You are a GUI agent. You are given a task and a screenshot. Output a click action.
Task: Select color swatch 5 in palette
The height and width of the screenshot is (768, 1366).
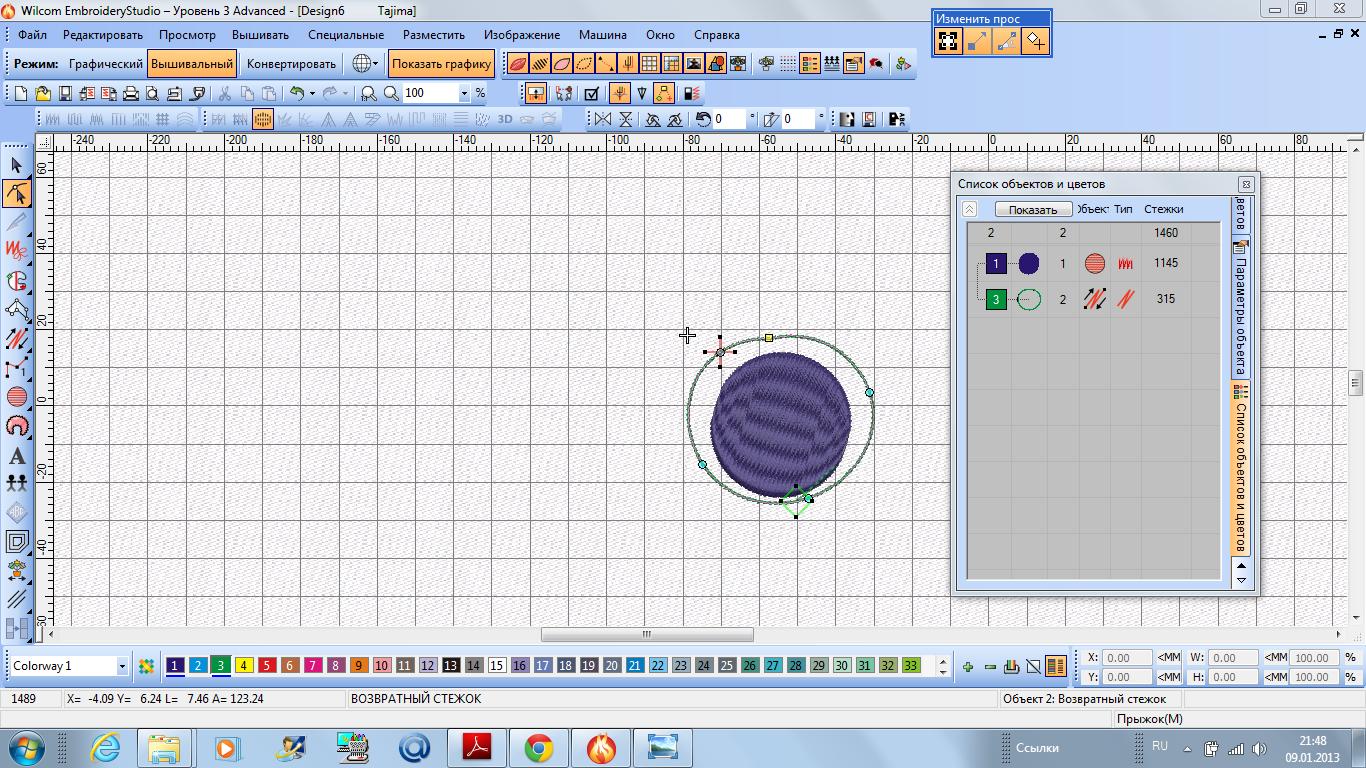pos(267,665)
